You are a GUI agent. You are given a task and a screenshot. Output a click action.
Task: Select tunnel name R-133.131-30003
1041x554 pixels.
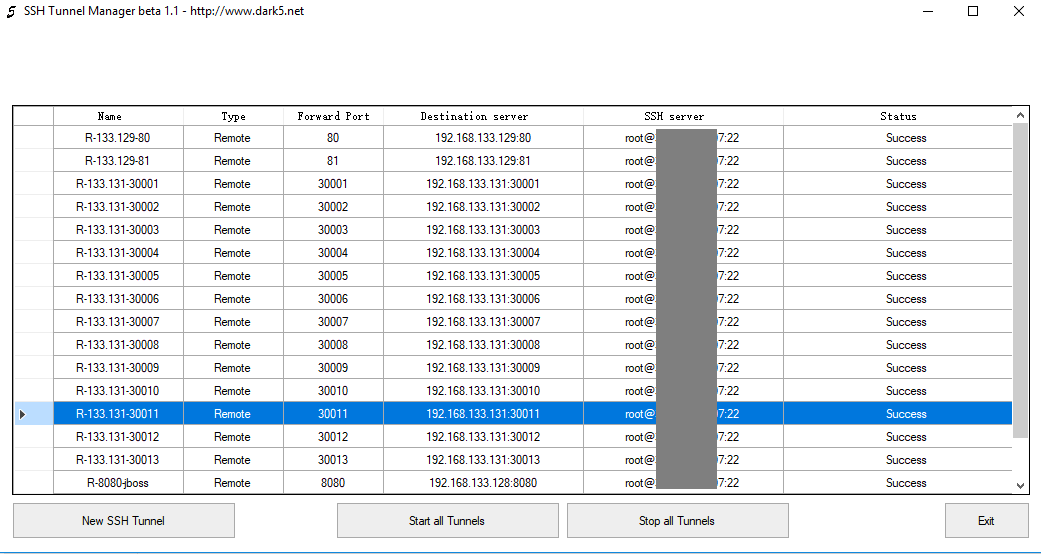(118, 230)
